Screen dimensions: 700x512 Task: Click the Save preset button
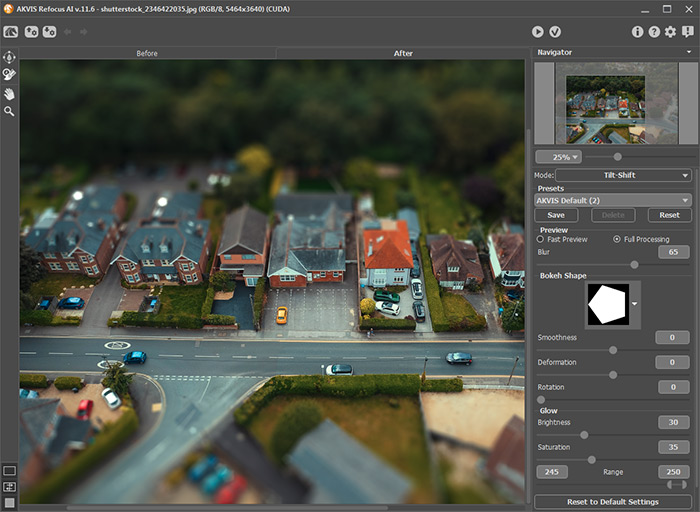click(556, 215)
